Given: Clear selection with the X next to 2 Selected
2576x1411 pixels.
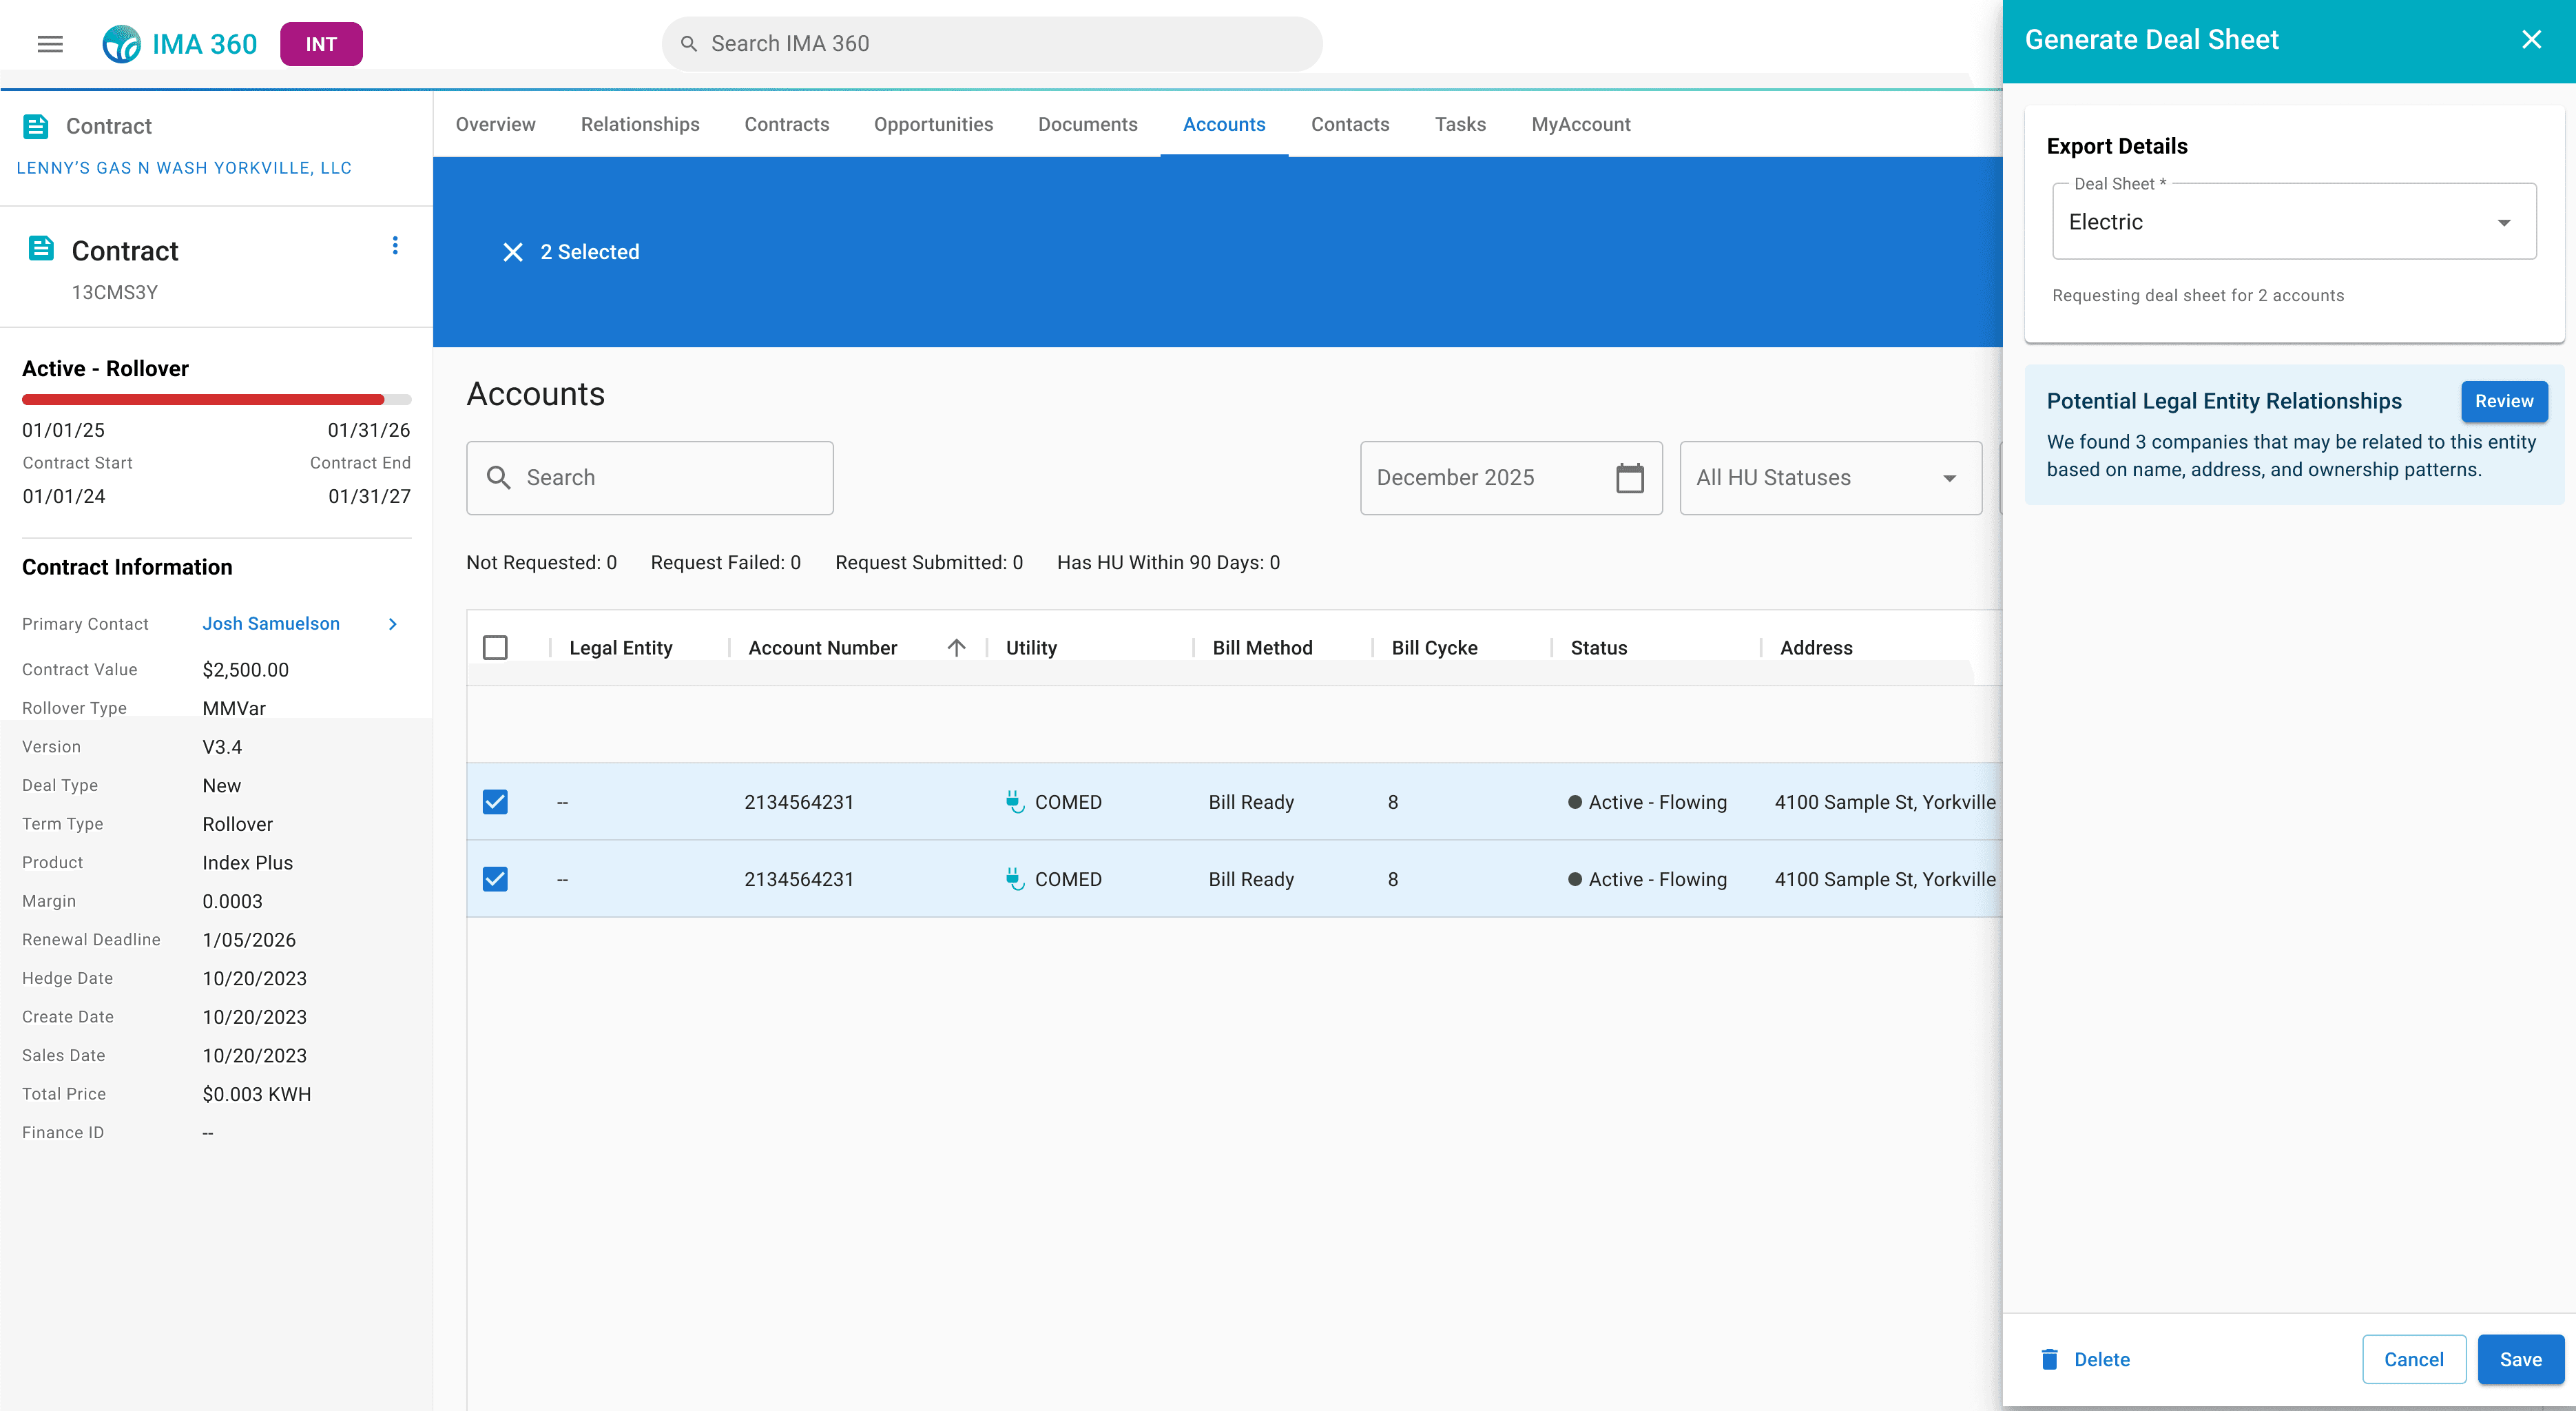Looking at the screenshot, I should [x=513, y=252].
